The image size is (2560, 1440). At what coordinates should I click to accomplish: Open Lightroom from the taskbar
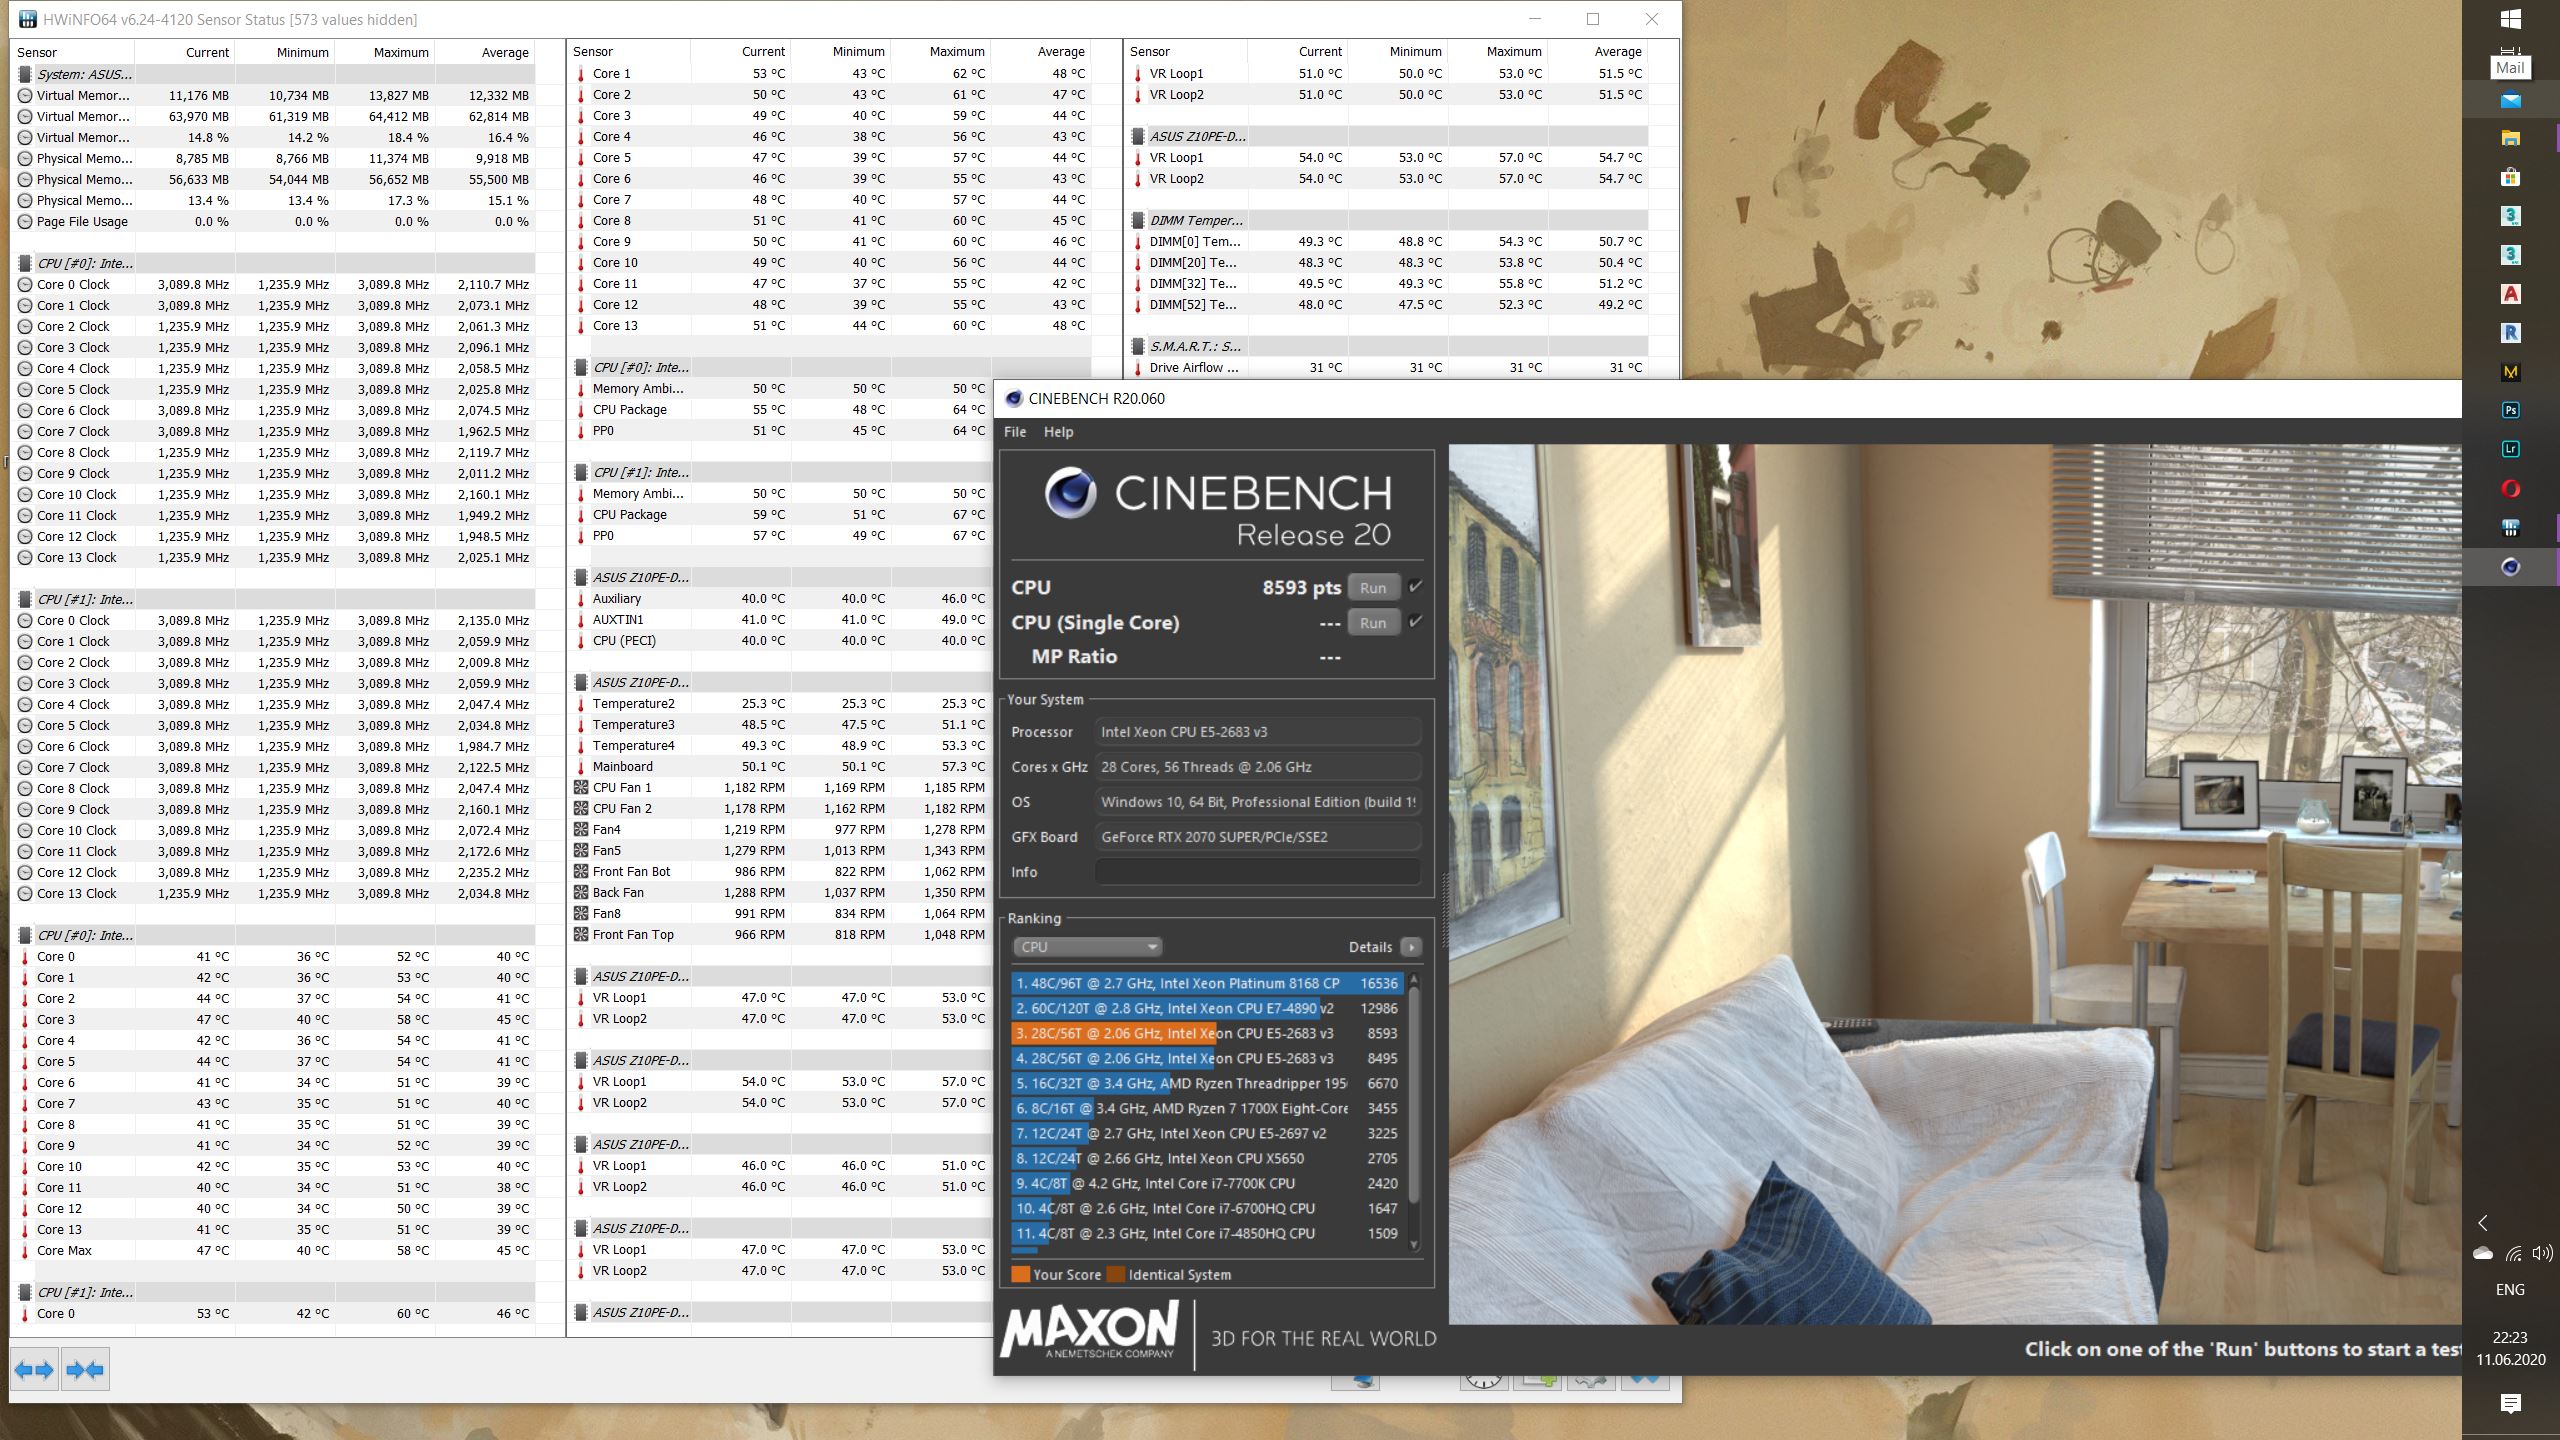click(2510, 449)
